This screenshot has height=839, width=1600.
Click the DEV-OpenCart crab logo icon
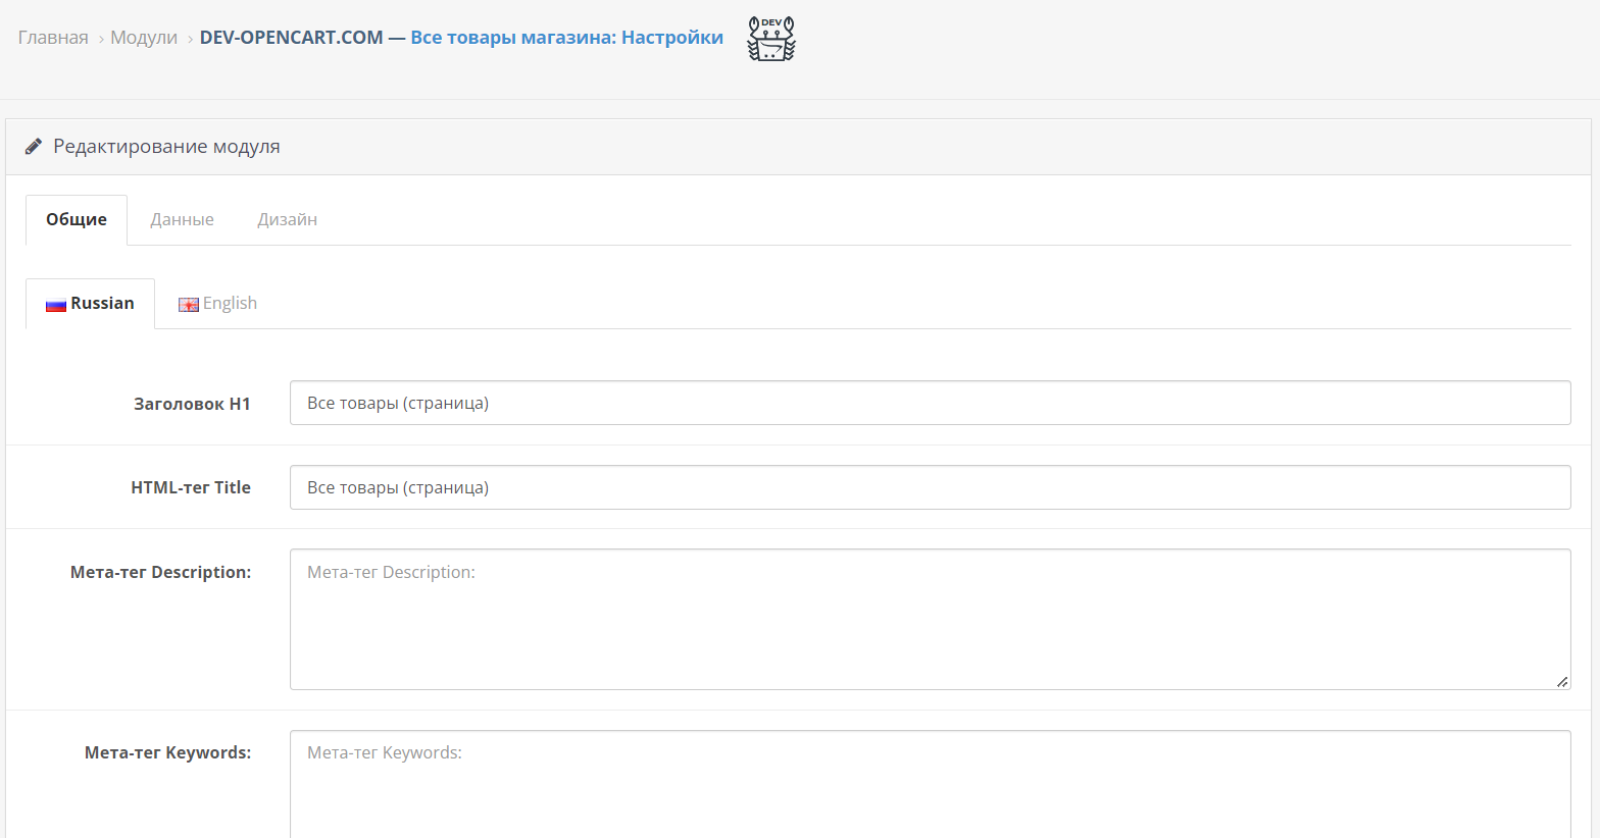[771, 38]
